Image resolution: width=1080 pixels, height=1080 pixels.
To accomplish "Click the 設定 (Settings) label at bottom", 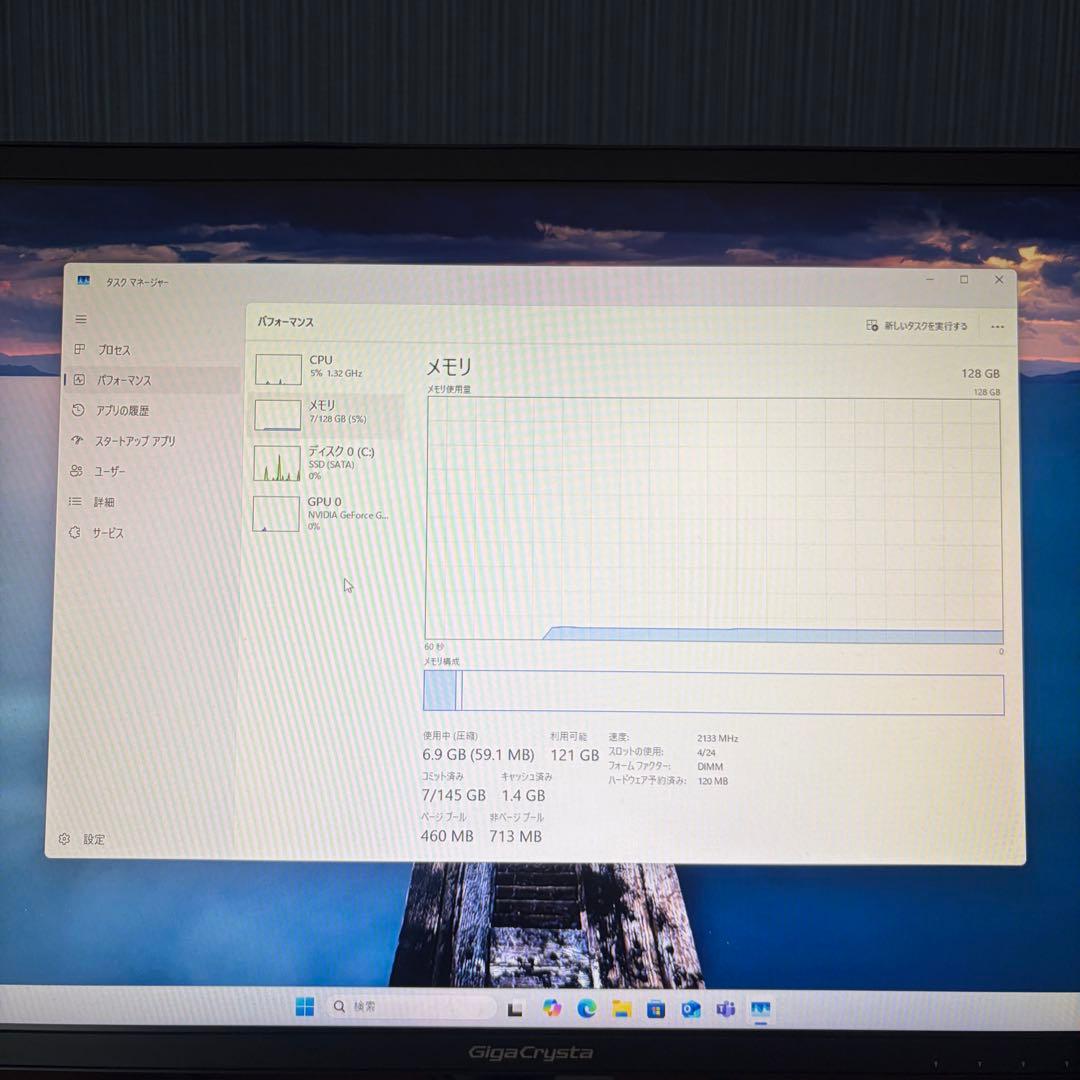I will (94, 839).
